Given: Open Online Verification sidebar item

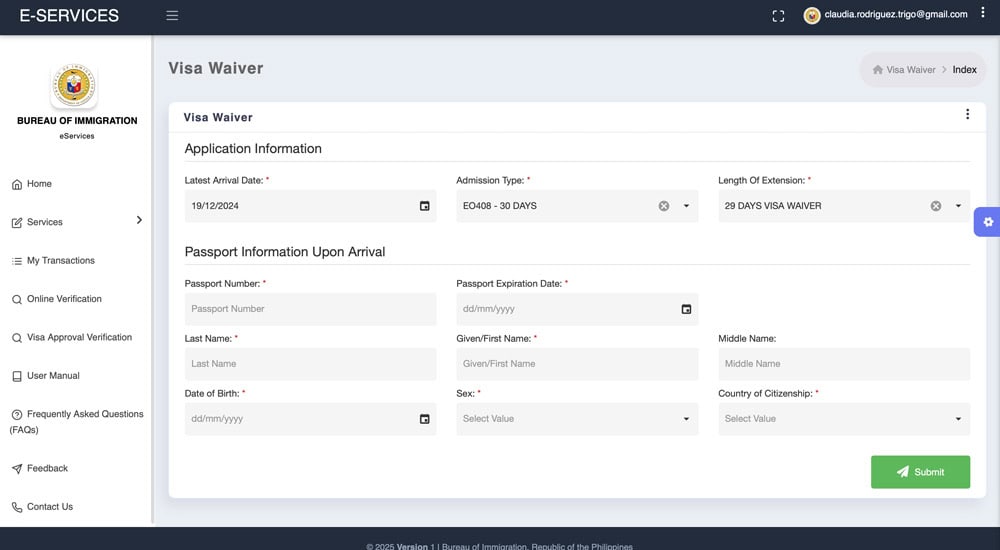Looking at the screenshot, I should point(64,299).
